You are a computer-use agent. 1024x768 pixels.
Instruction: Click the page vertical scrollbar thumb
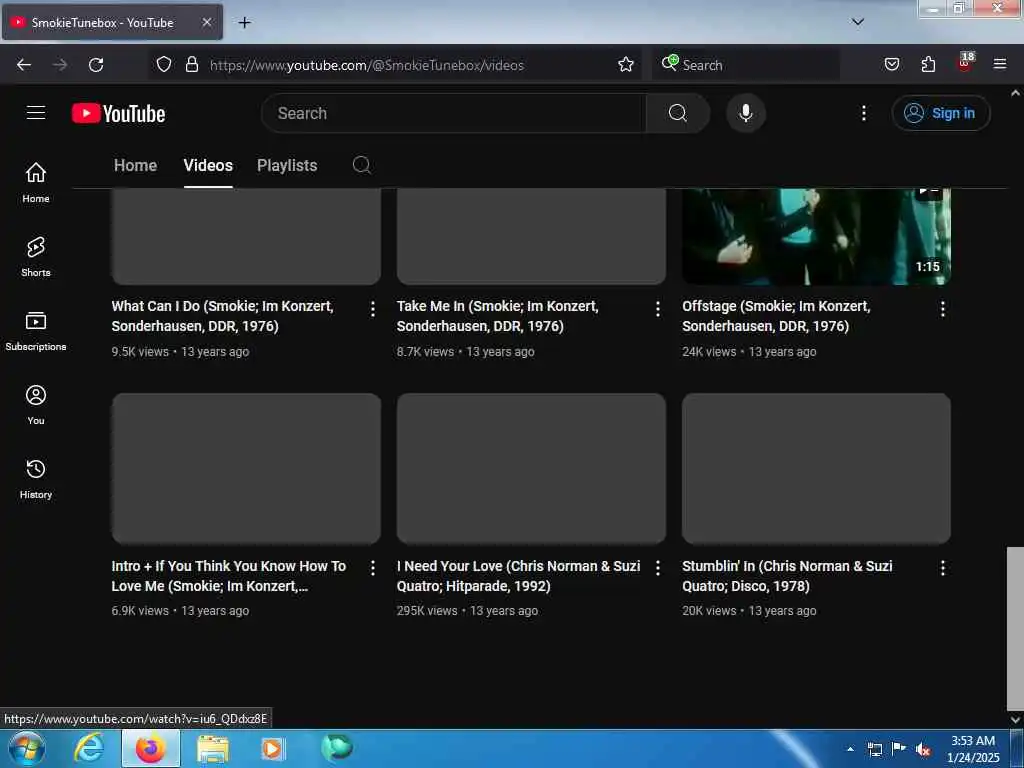[x=1015, y=629]
